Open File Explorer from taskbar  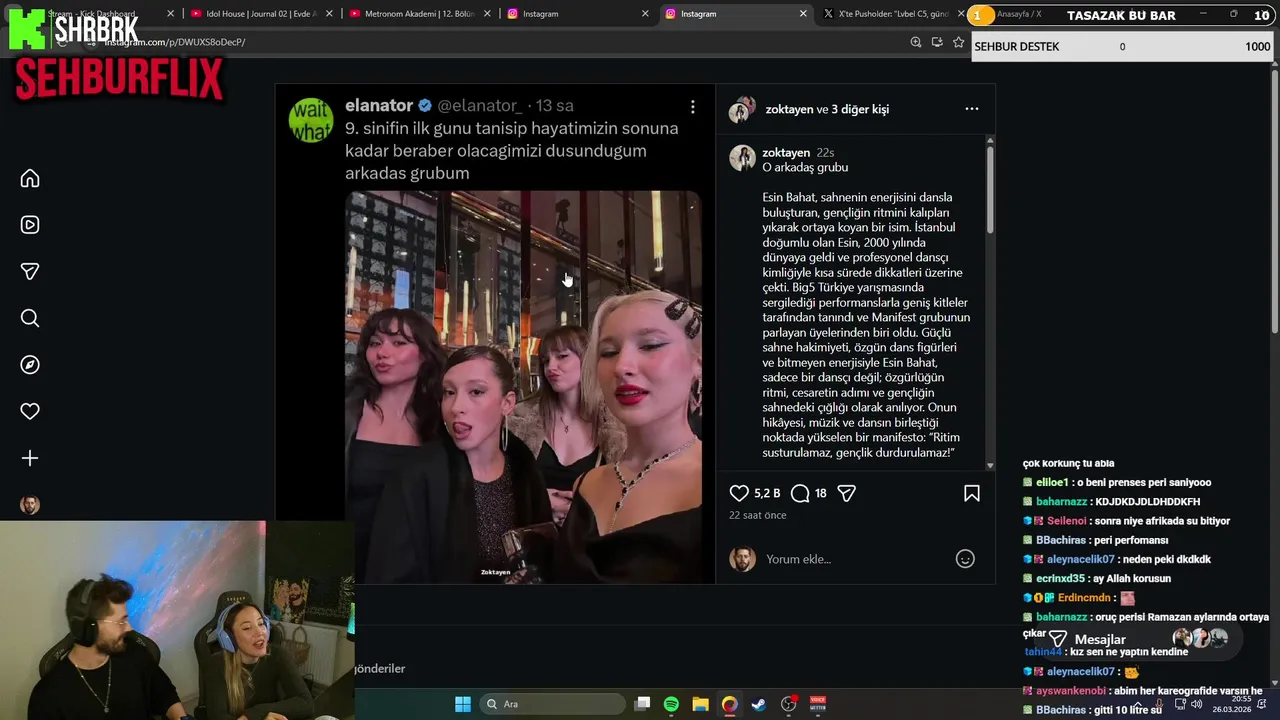coord(700,704)
